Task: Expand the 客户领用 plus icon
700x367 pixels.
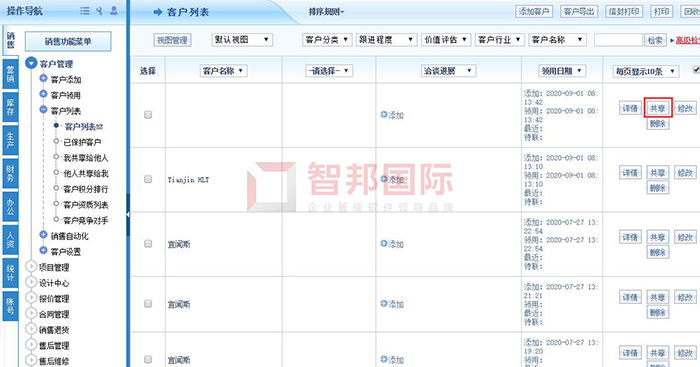Action: pos(43,94)
